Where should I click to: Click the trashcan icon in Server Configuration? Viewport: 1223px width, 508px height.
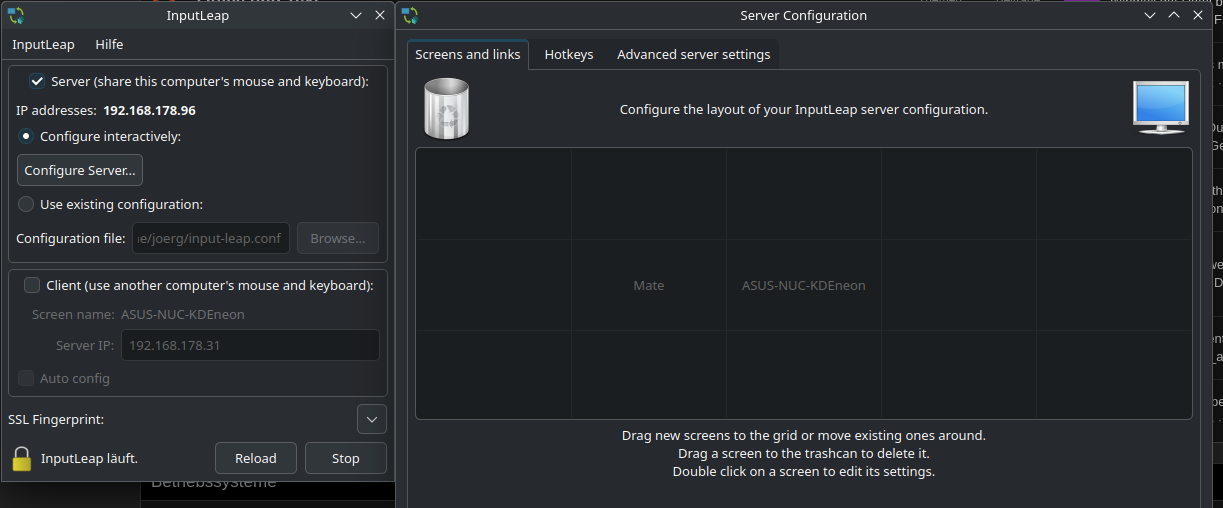(447, 108)
